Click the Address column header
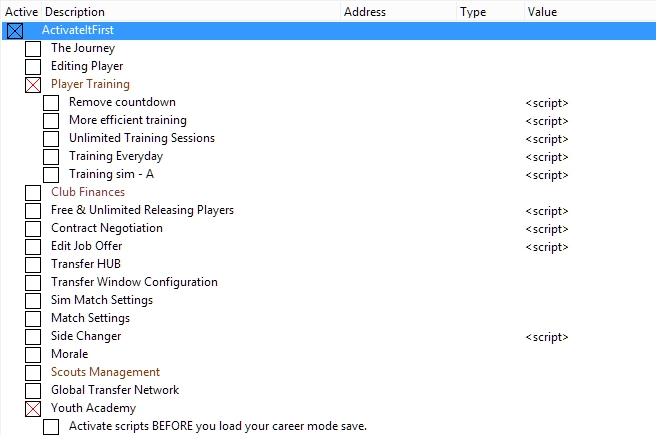 (x=365, y=12)
